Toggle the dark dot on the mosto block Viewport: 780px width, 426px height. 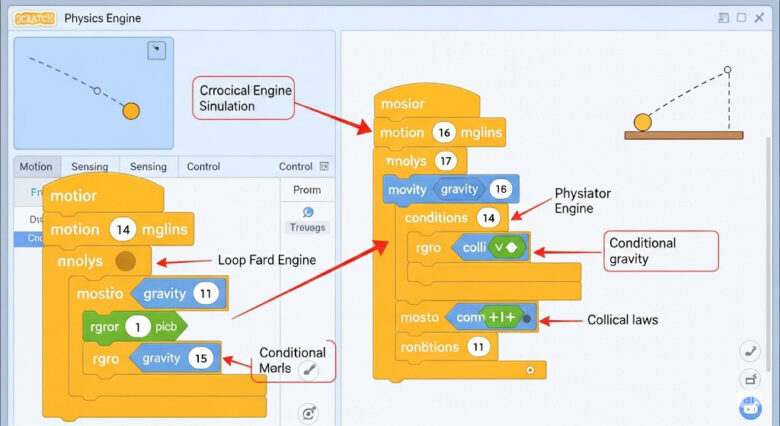pos(526,318)
